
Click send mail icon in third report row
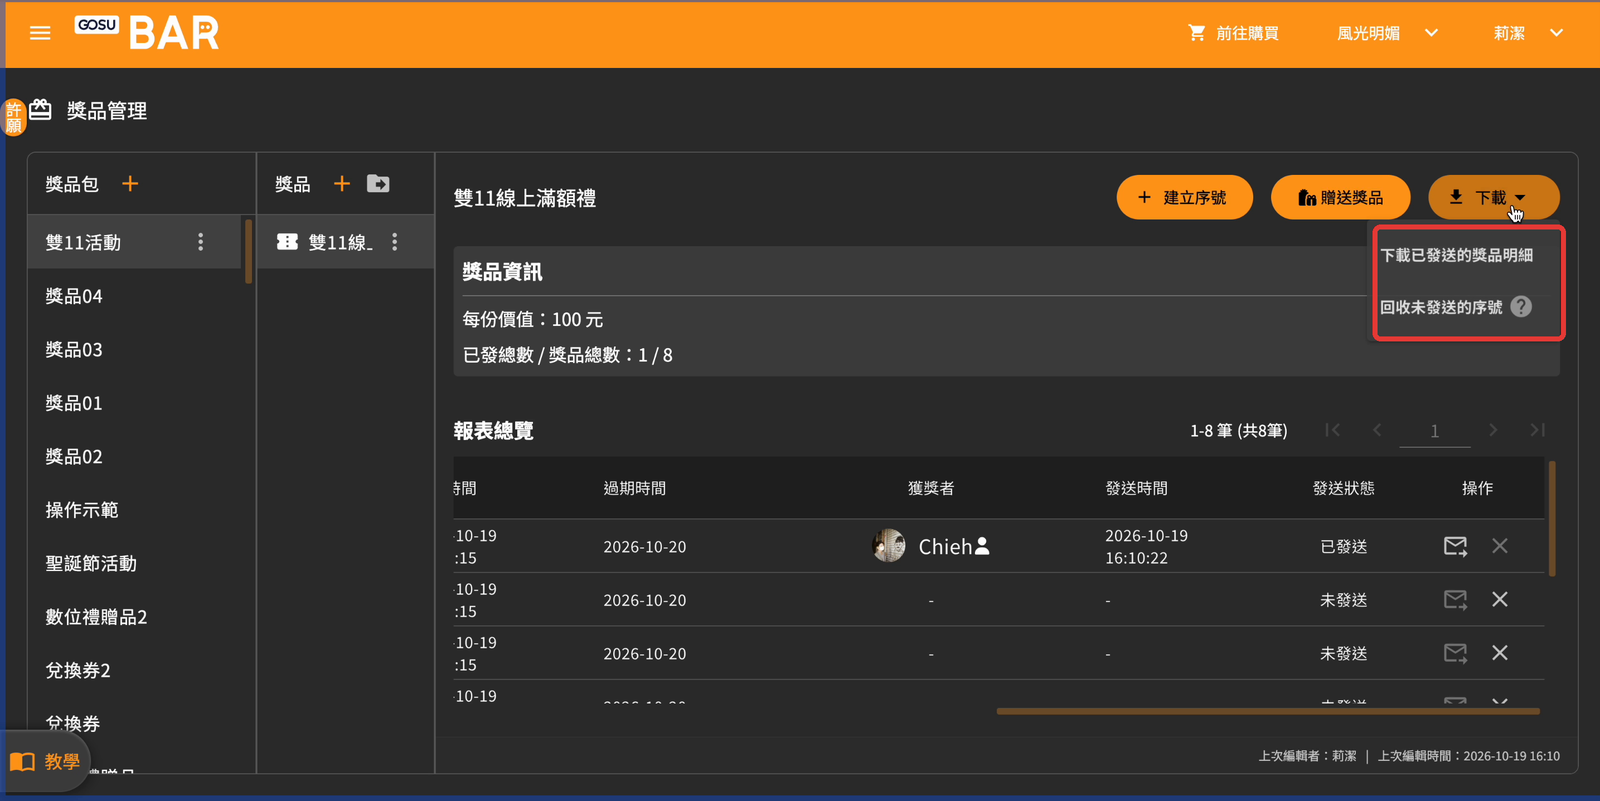click(x=1455, y=653)
